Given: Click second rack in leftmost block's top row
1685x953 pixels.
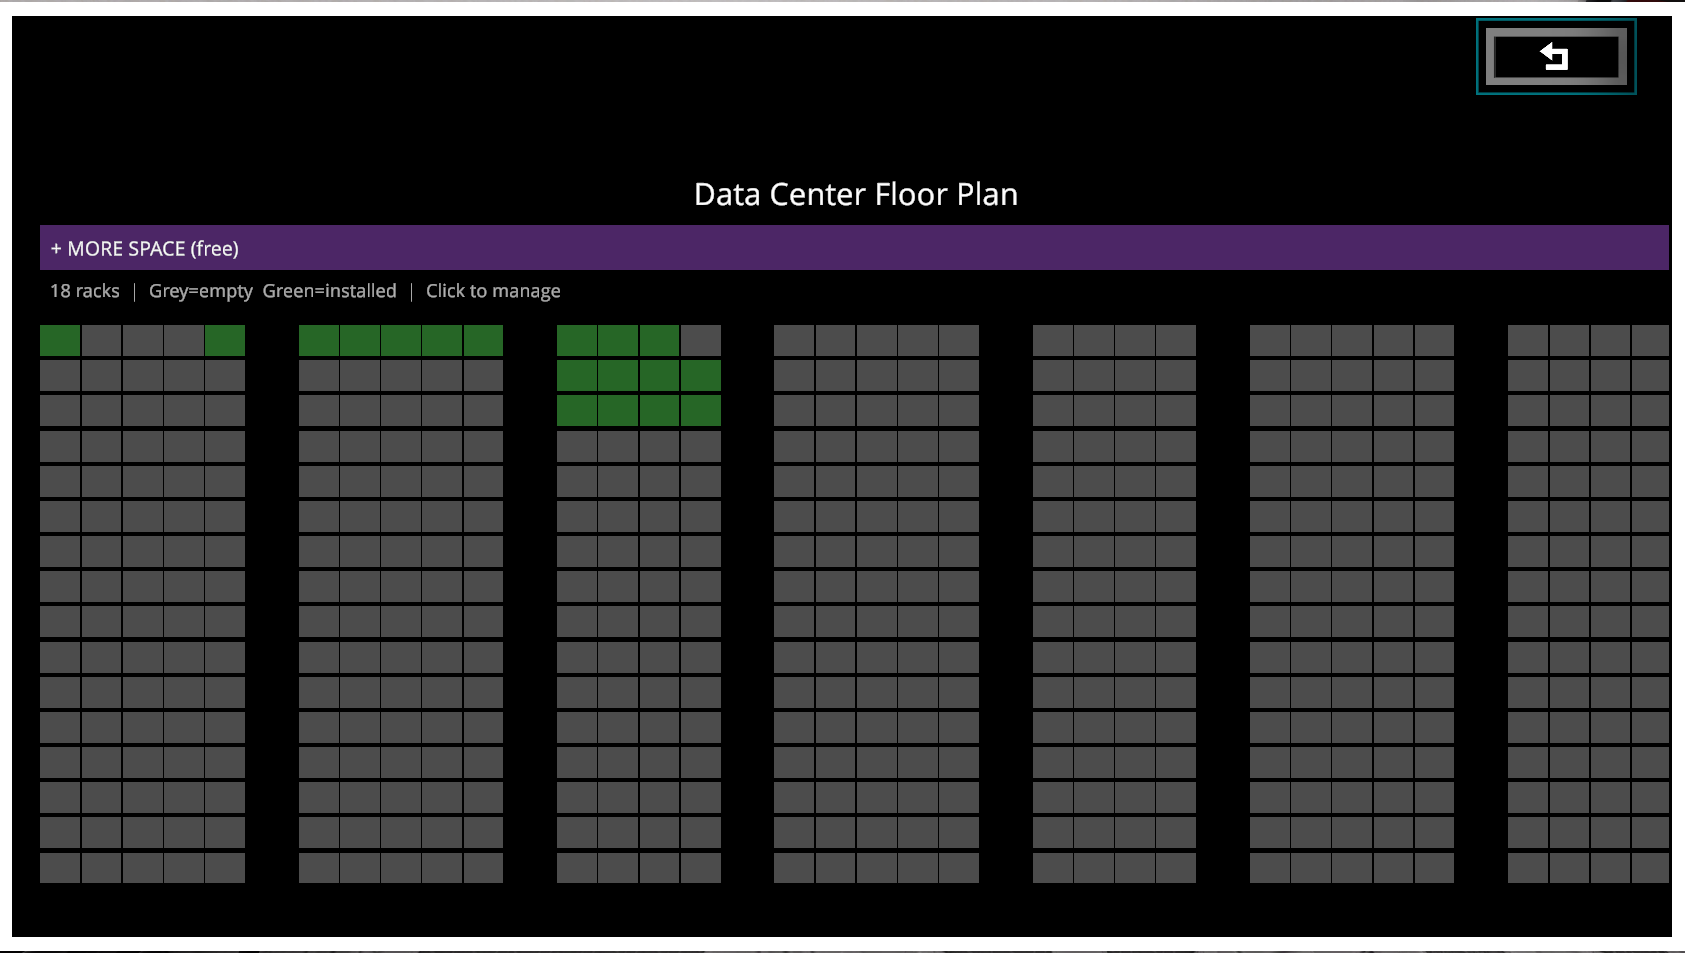Looking at the screenshot, I should pyautogui.click(x=101, y=341).
